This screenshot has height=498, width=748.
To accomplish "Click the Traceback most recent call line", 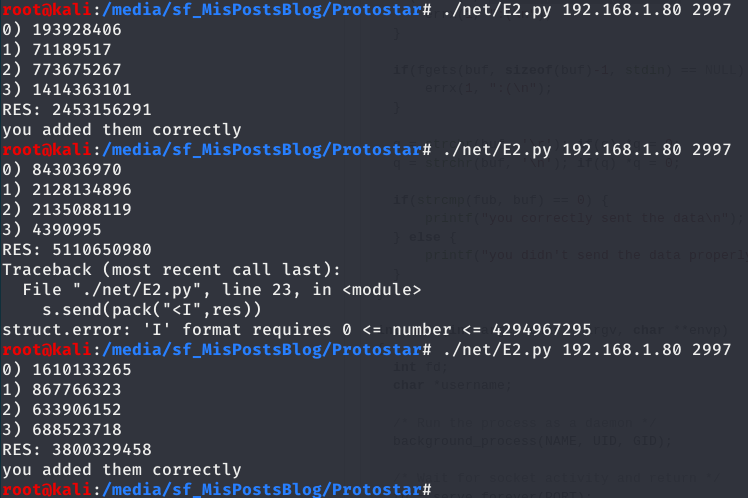I will point(171,270).
